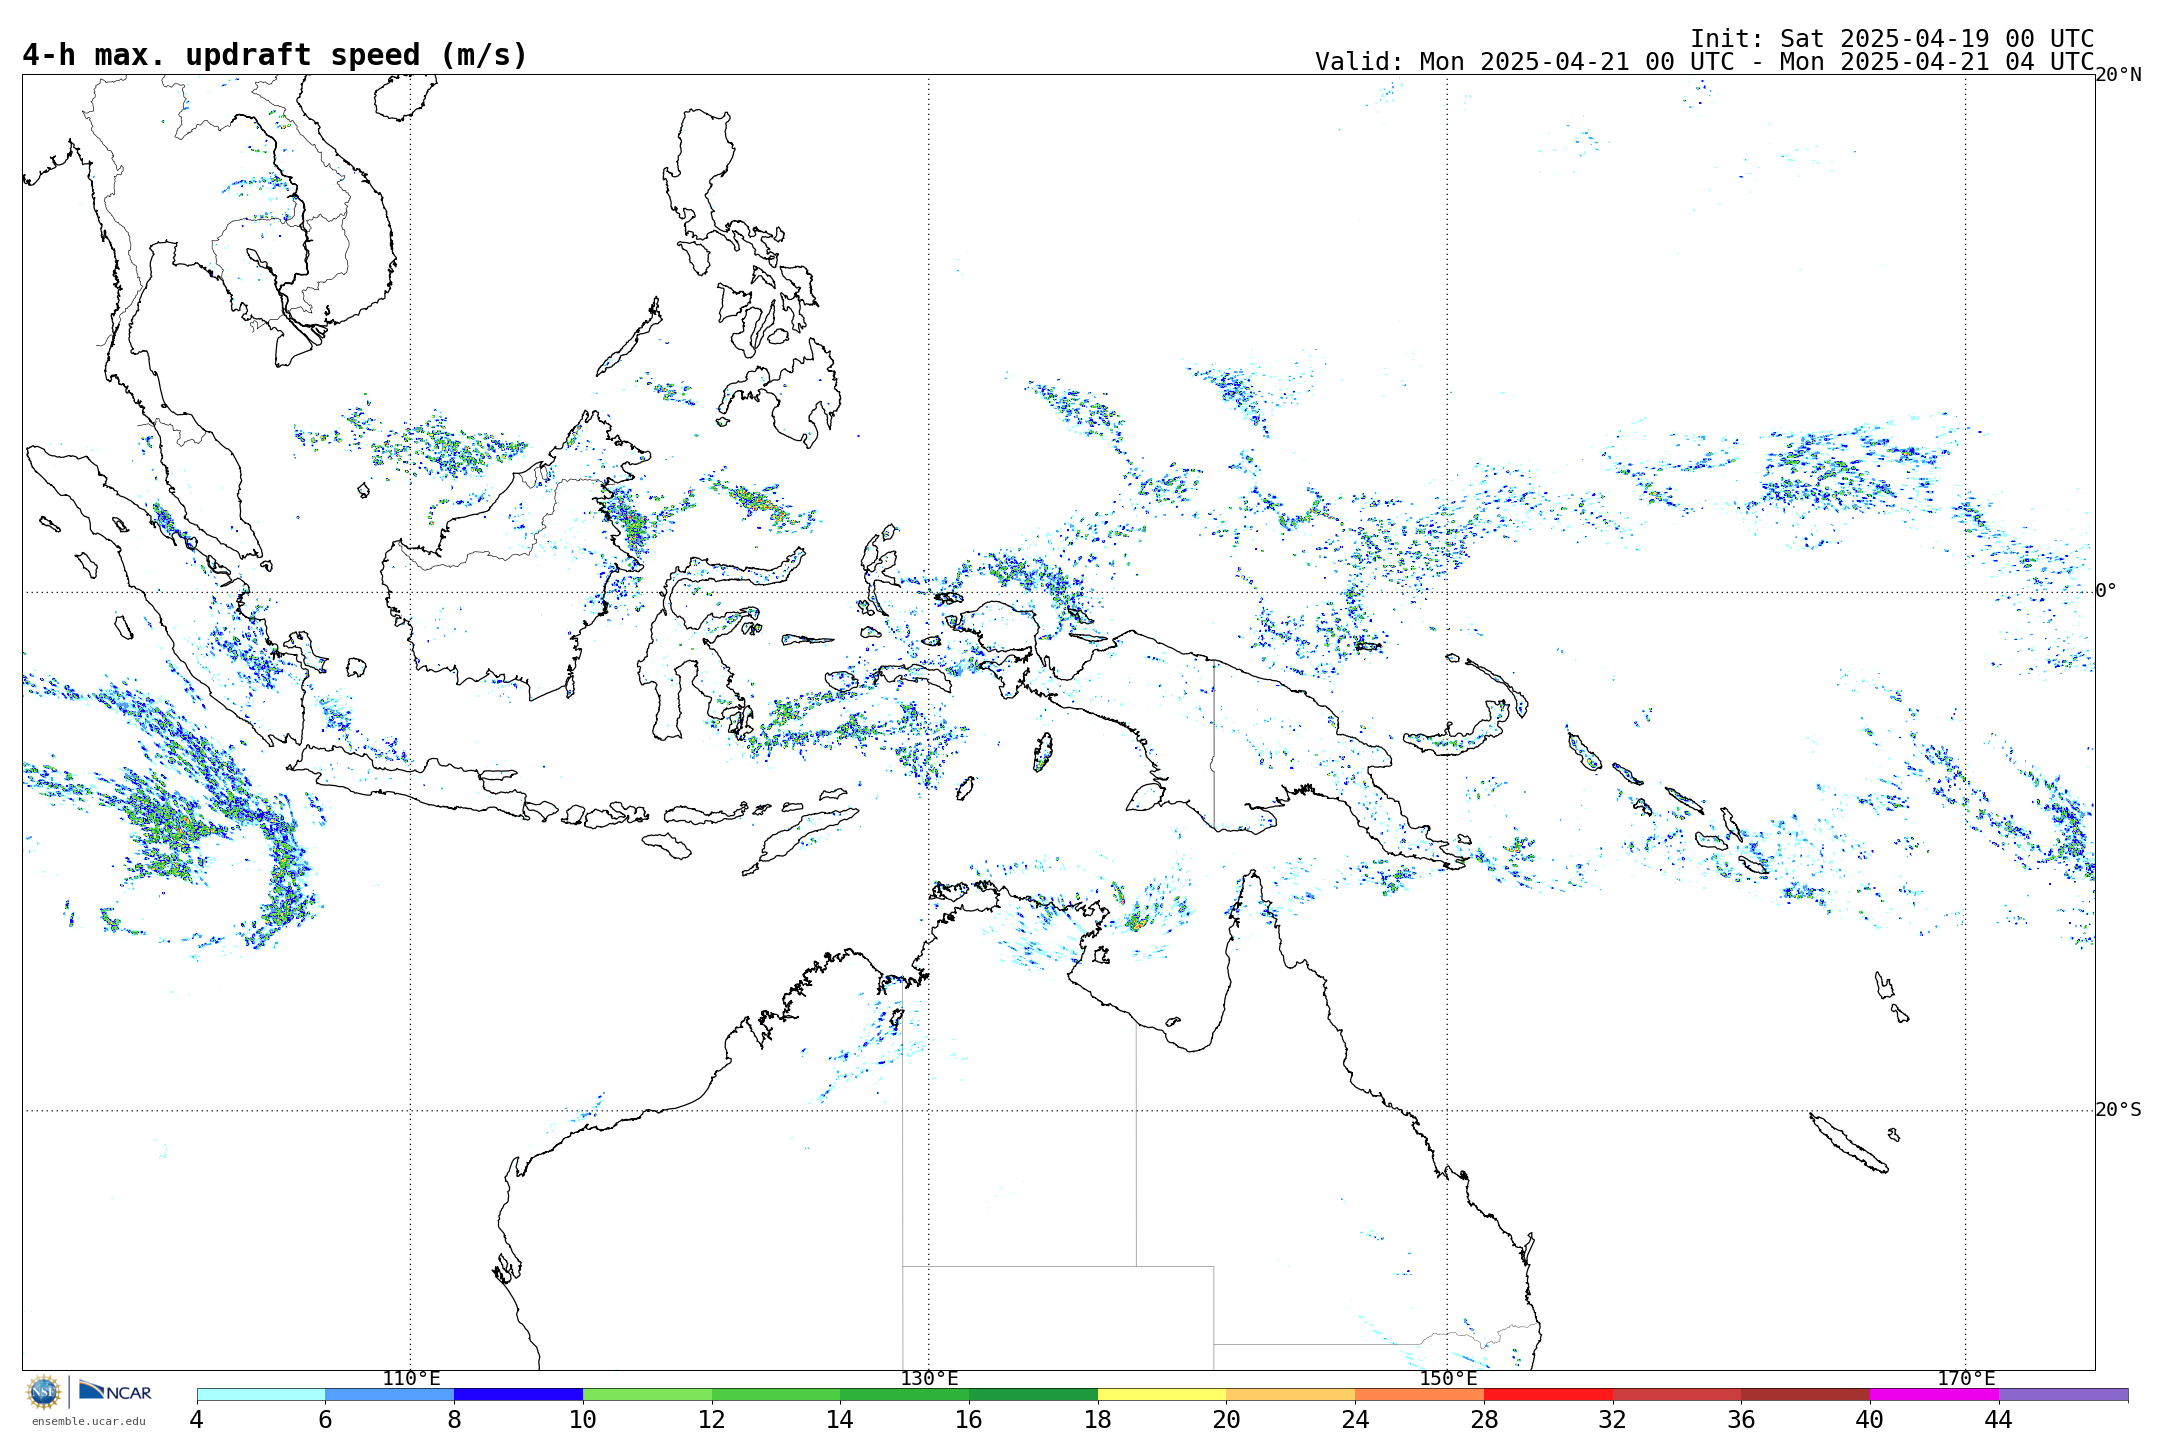Viewport: 2160px width, 1433px height.
Task: Click the dark green 16-18 color swatch
Action: tap(1033, 1394)
